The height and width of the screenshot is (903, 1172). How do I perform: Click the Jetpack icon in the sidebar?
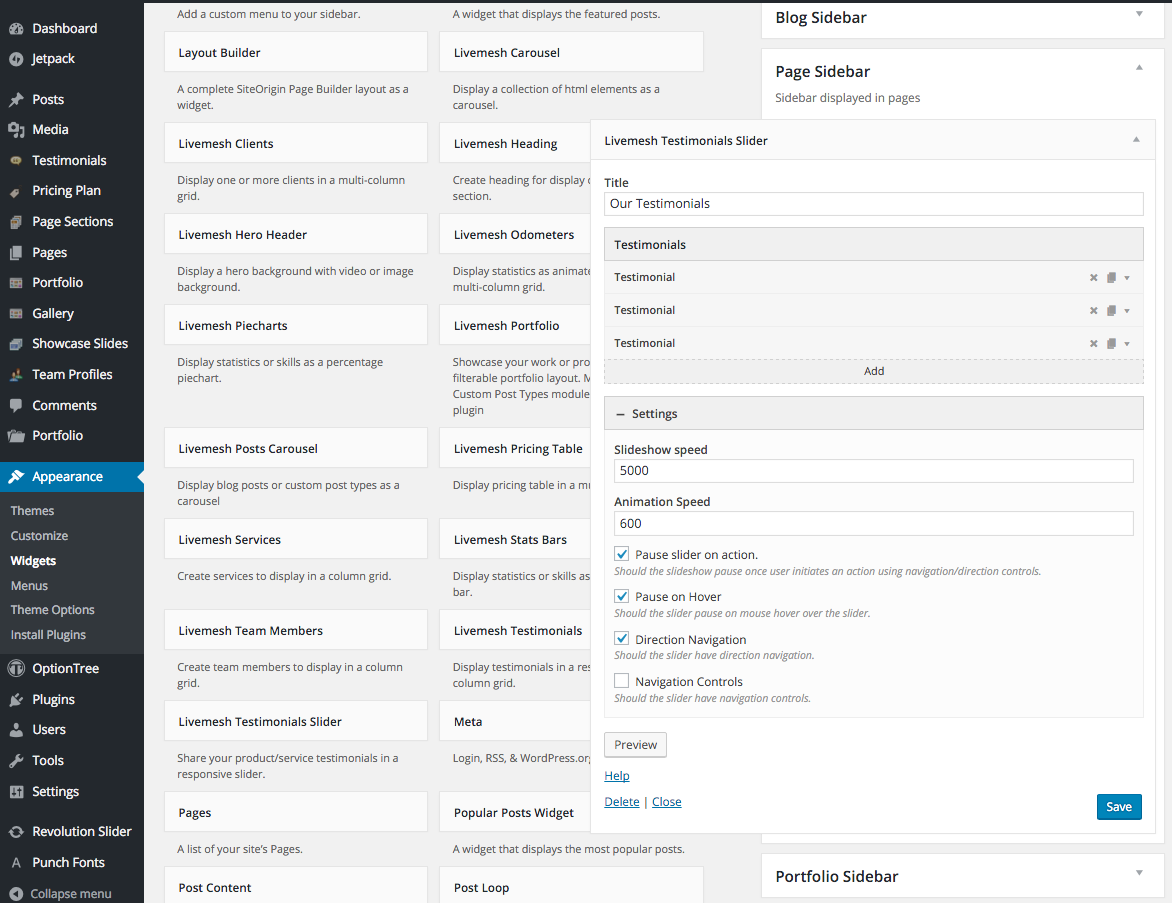(16, 59)
